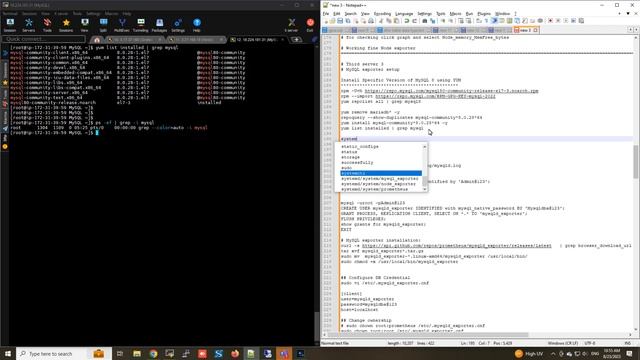This screenshot has width=640, height=360.
Task: Start the X server icon in MobaXterm
Action: pyautogui.click(x=291, y=25)
